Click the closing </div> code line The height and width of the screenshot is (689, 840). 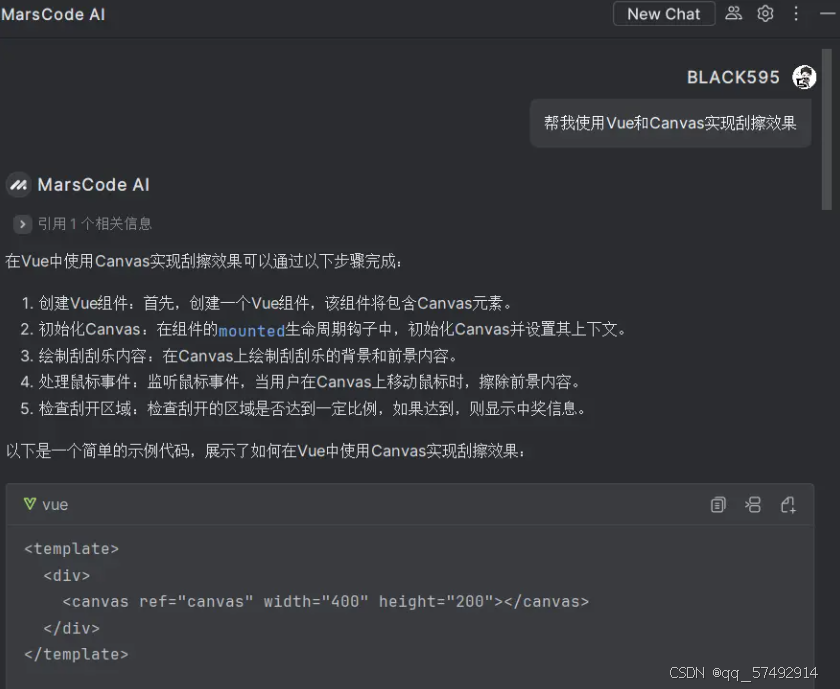coord(71,628)
